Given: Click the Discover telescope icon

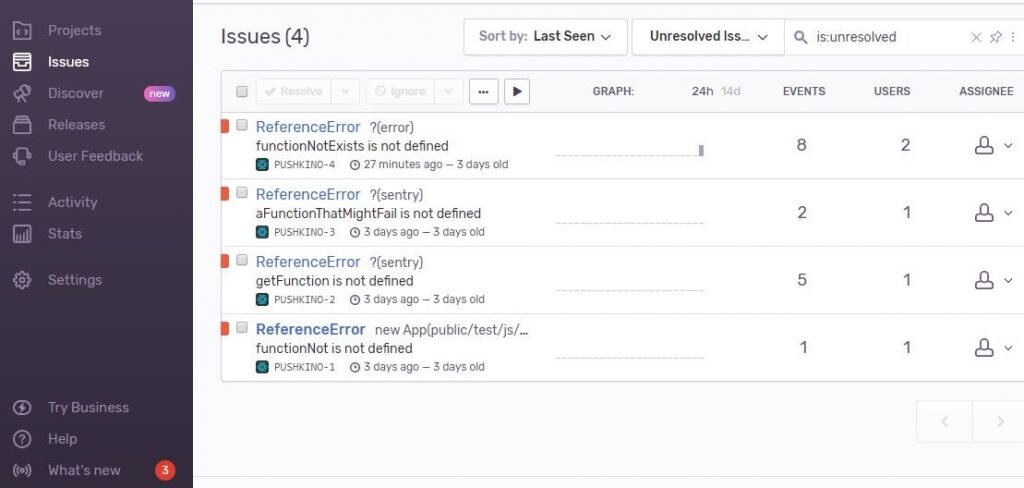Looking at the screenshot, I should click(22, 93).
